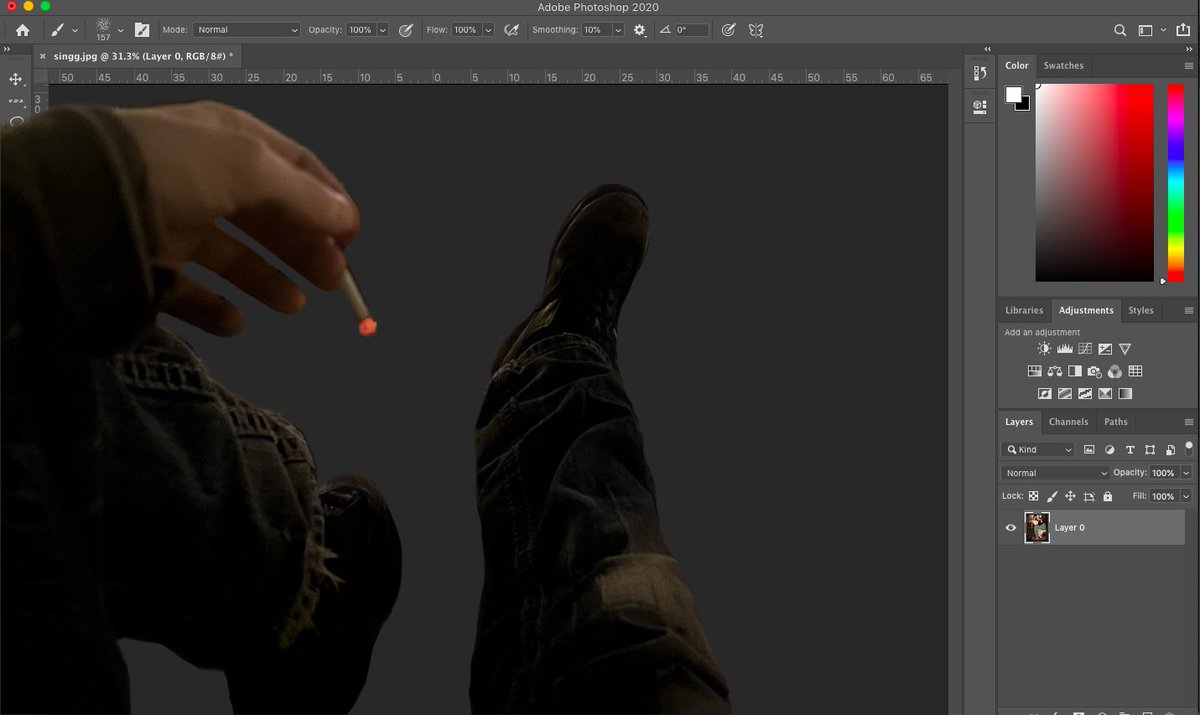The height and width of the screenshot is (715, 1200).
Task: Click the white foreground color swatch
Action: pyautogui.click(x=1012, y=94)
